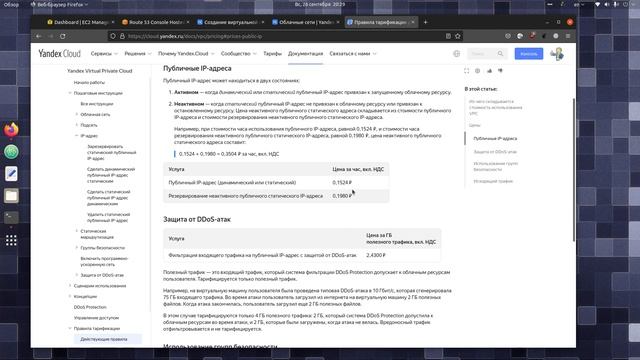Click the shield tracking protection icon
This screenshot has width=640, height=360.
[x=113, y=36]
